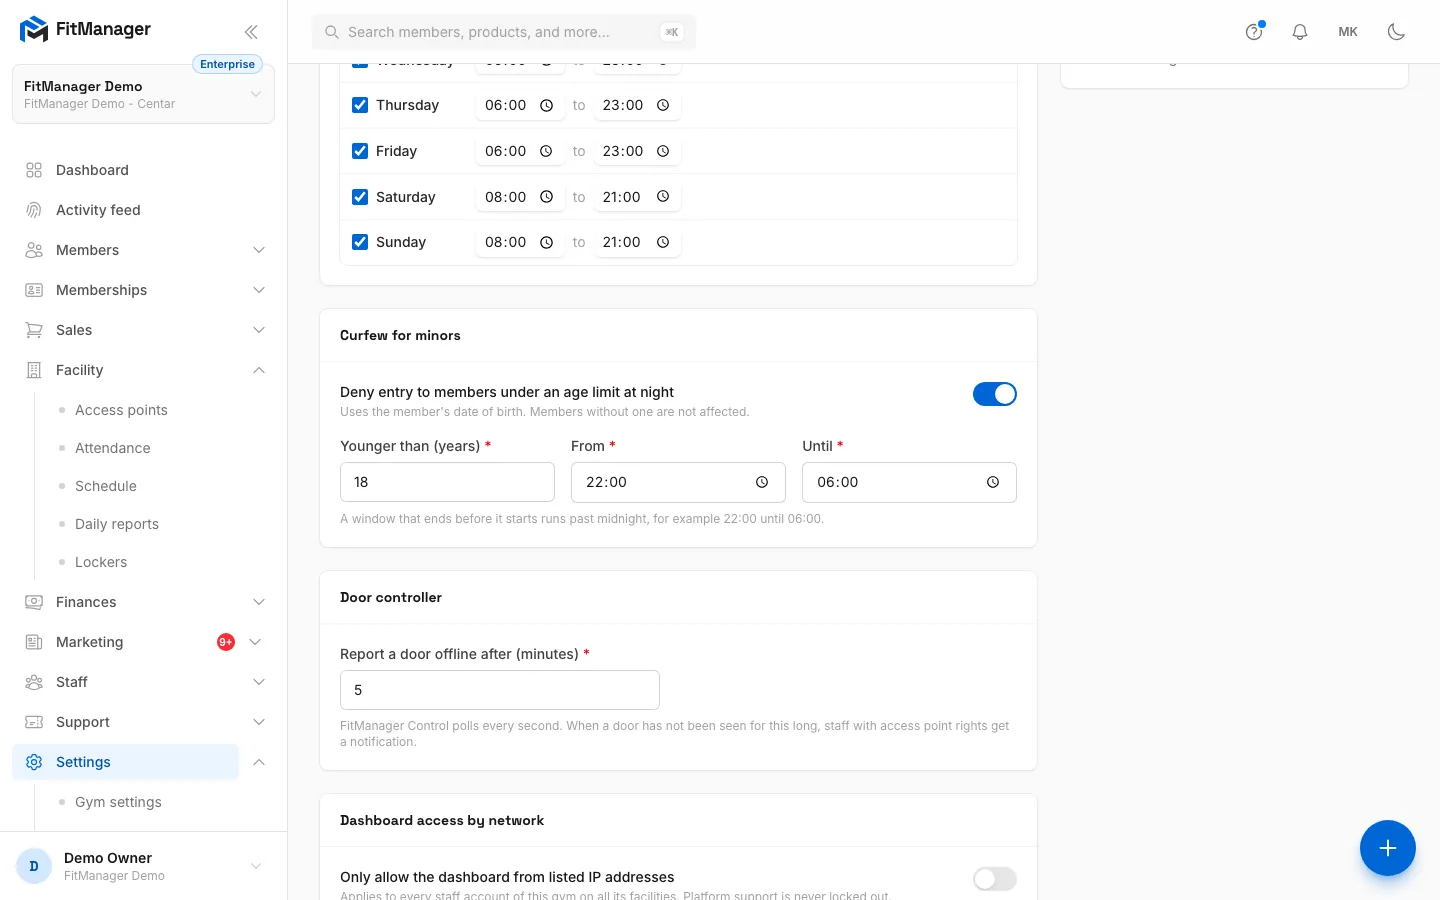Viewport: 1440px width, 900px height.
Task: Click the Dashboard grid icon
Action: (x=34, y=170)
